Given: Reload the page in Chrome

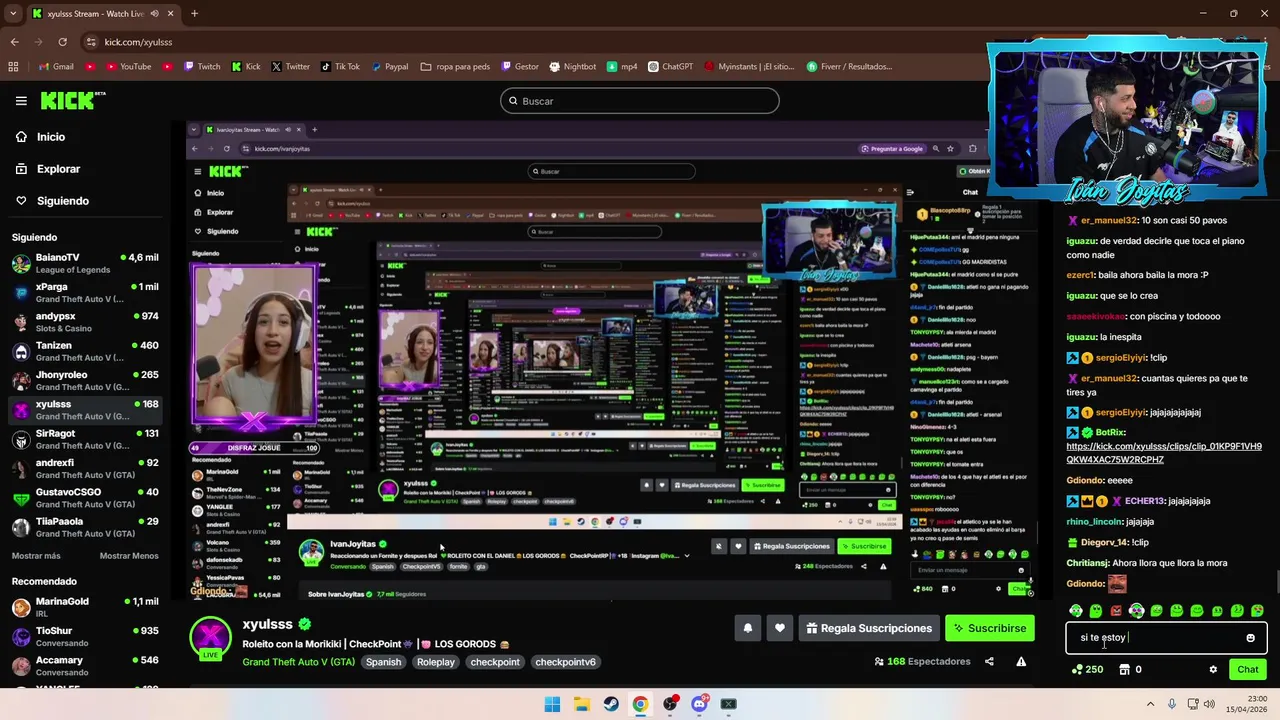Looking at the screenshot, I should point(62,42).
